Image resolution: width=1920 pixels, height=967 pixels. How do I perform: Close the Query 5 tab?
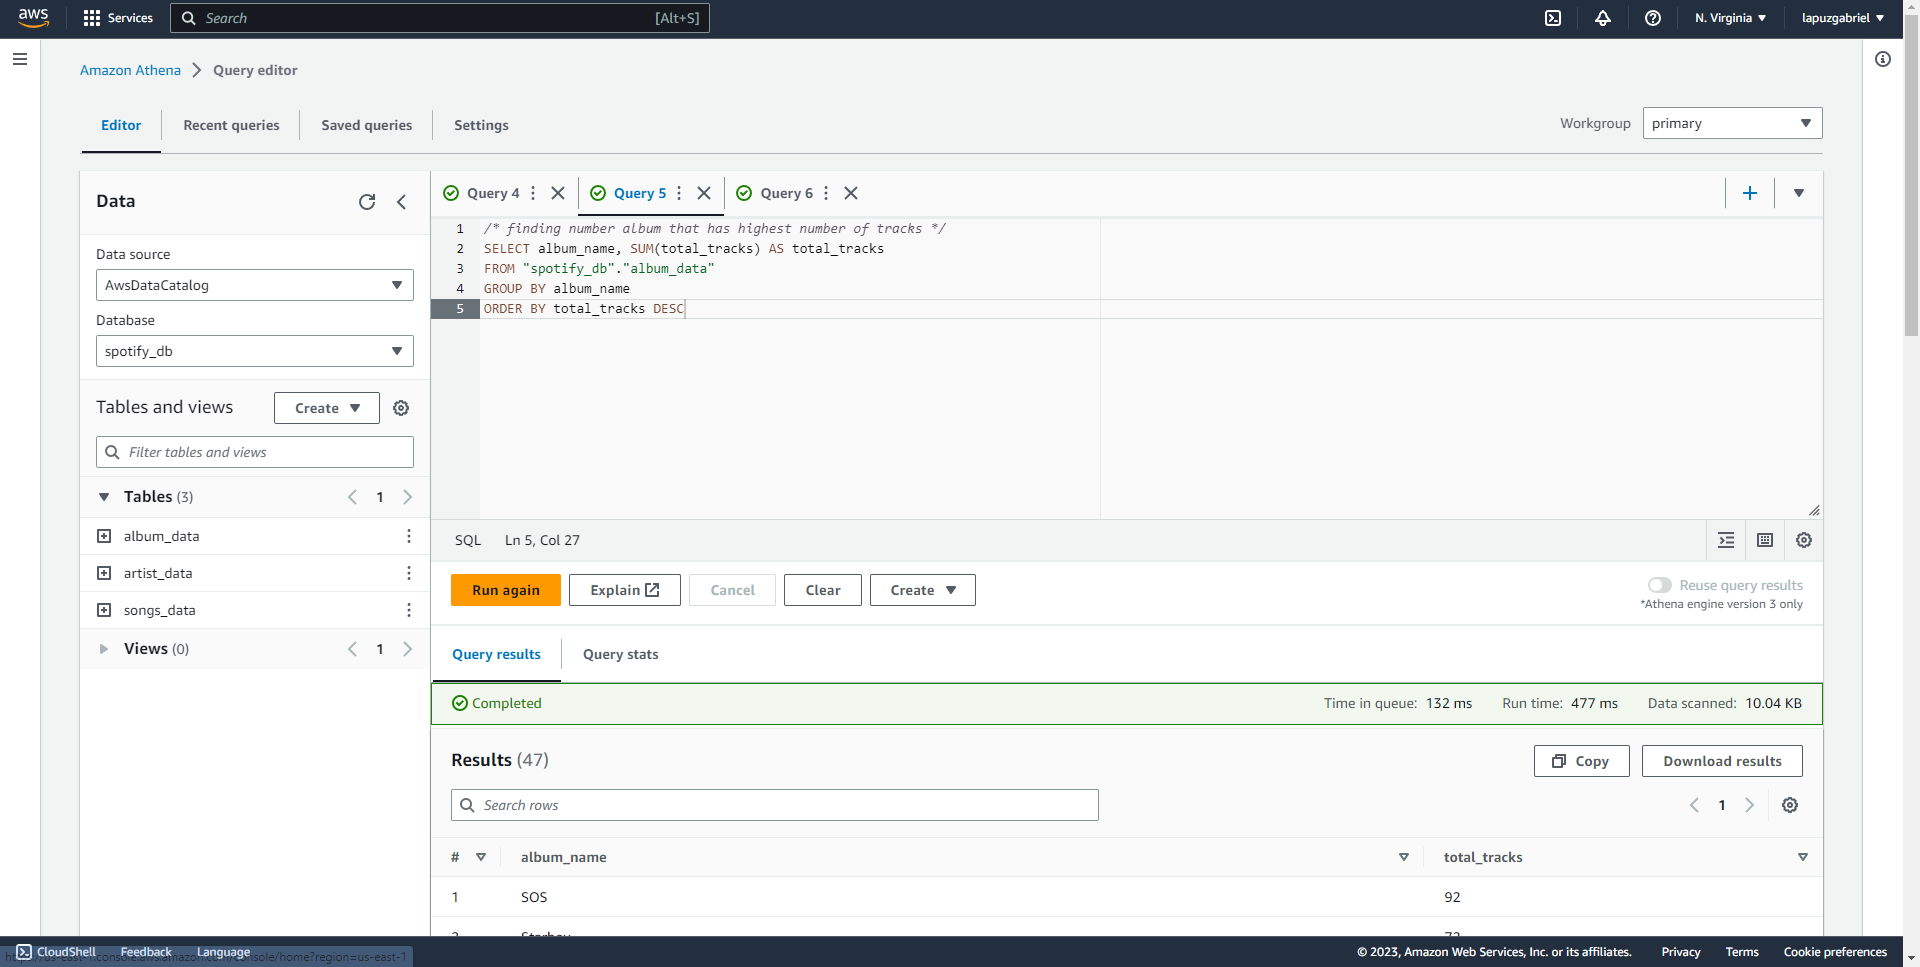pyautogui.click(x=704, y=193)
